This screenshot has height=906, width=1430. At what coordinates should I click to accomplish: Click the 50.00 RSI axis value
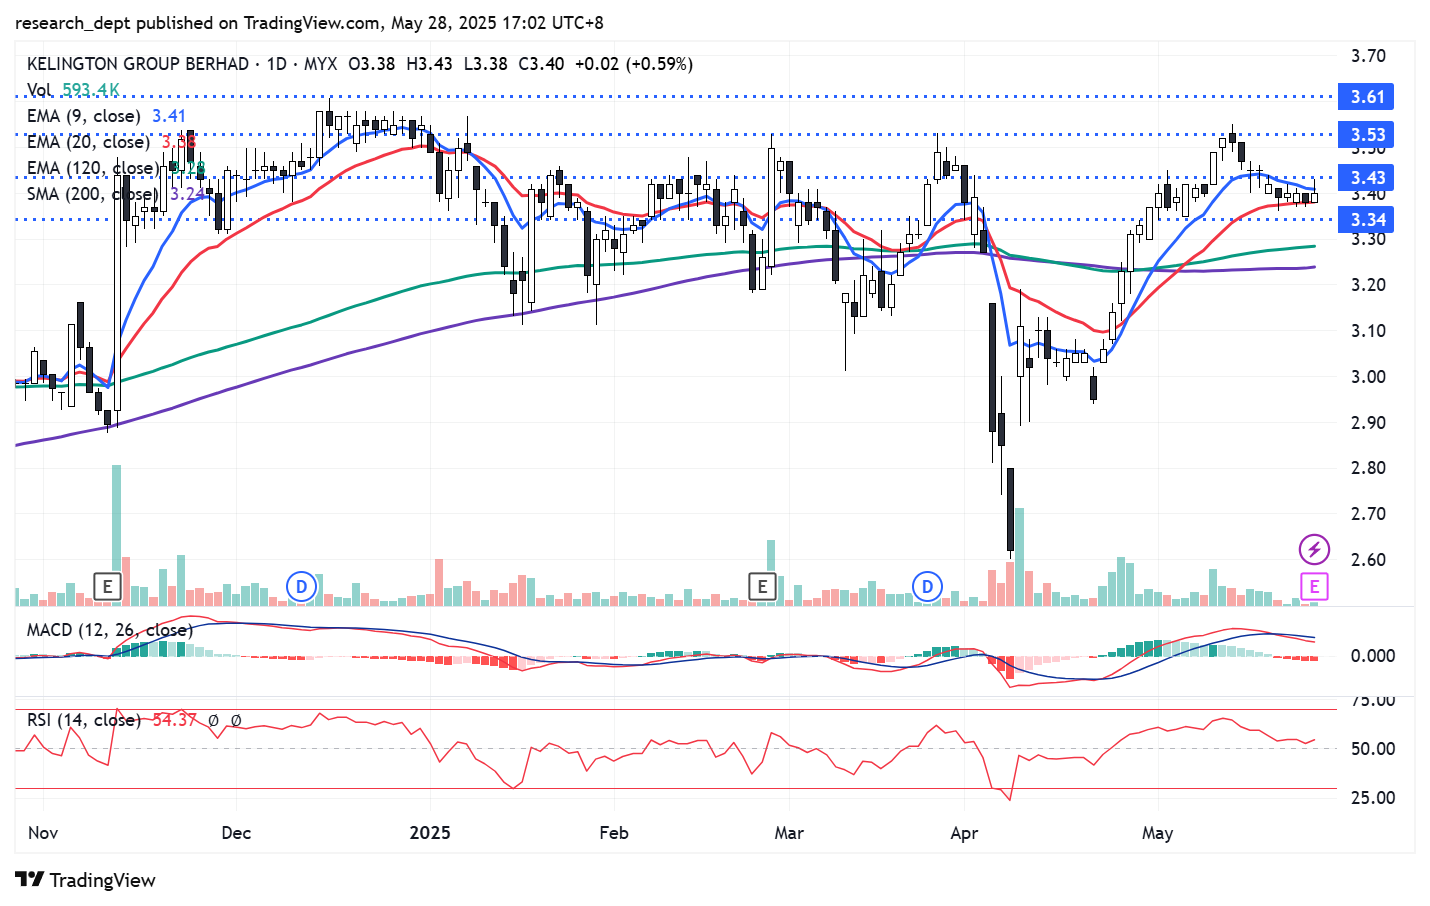(1372, 749)
